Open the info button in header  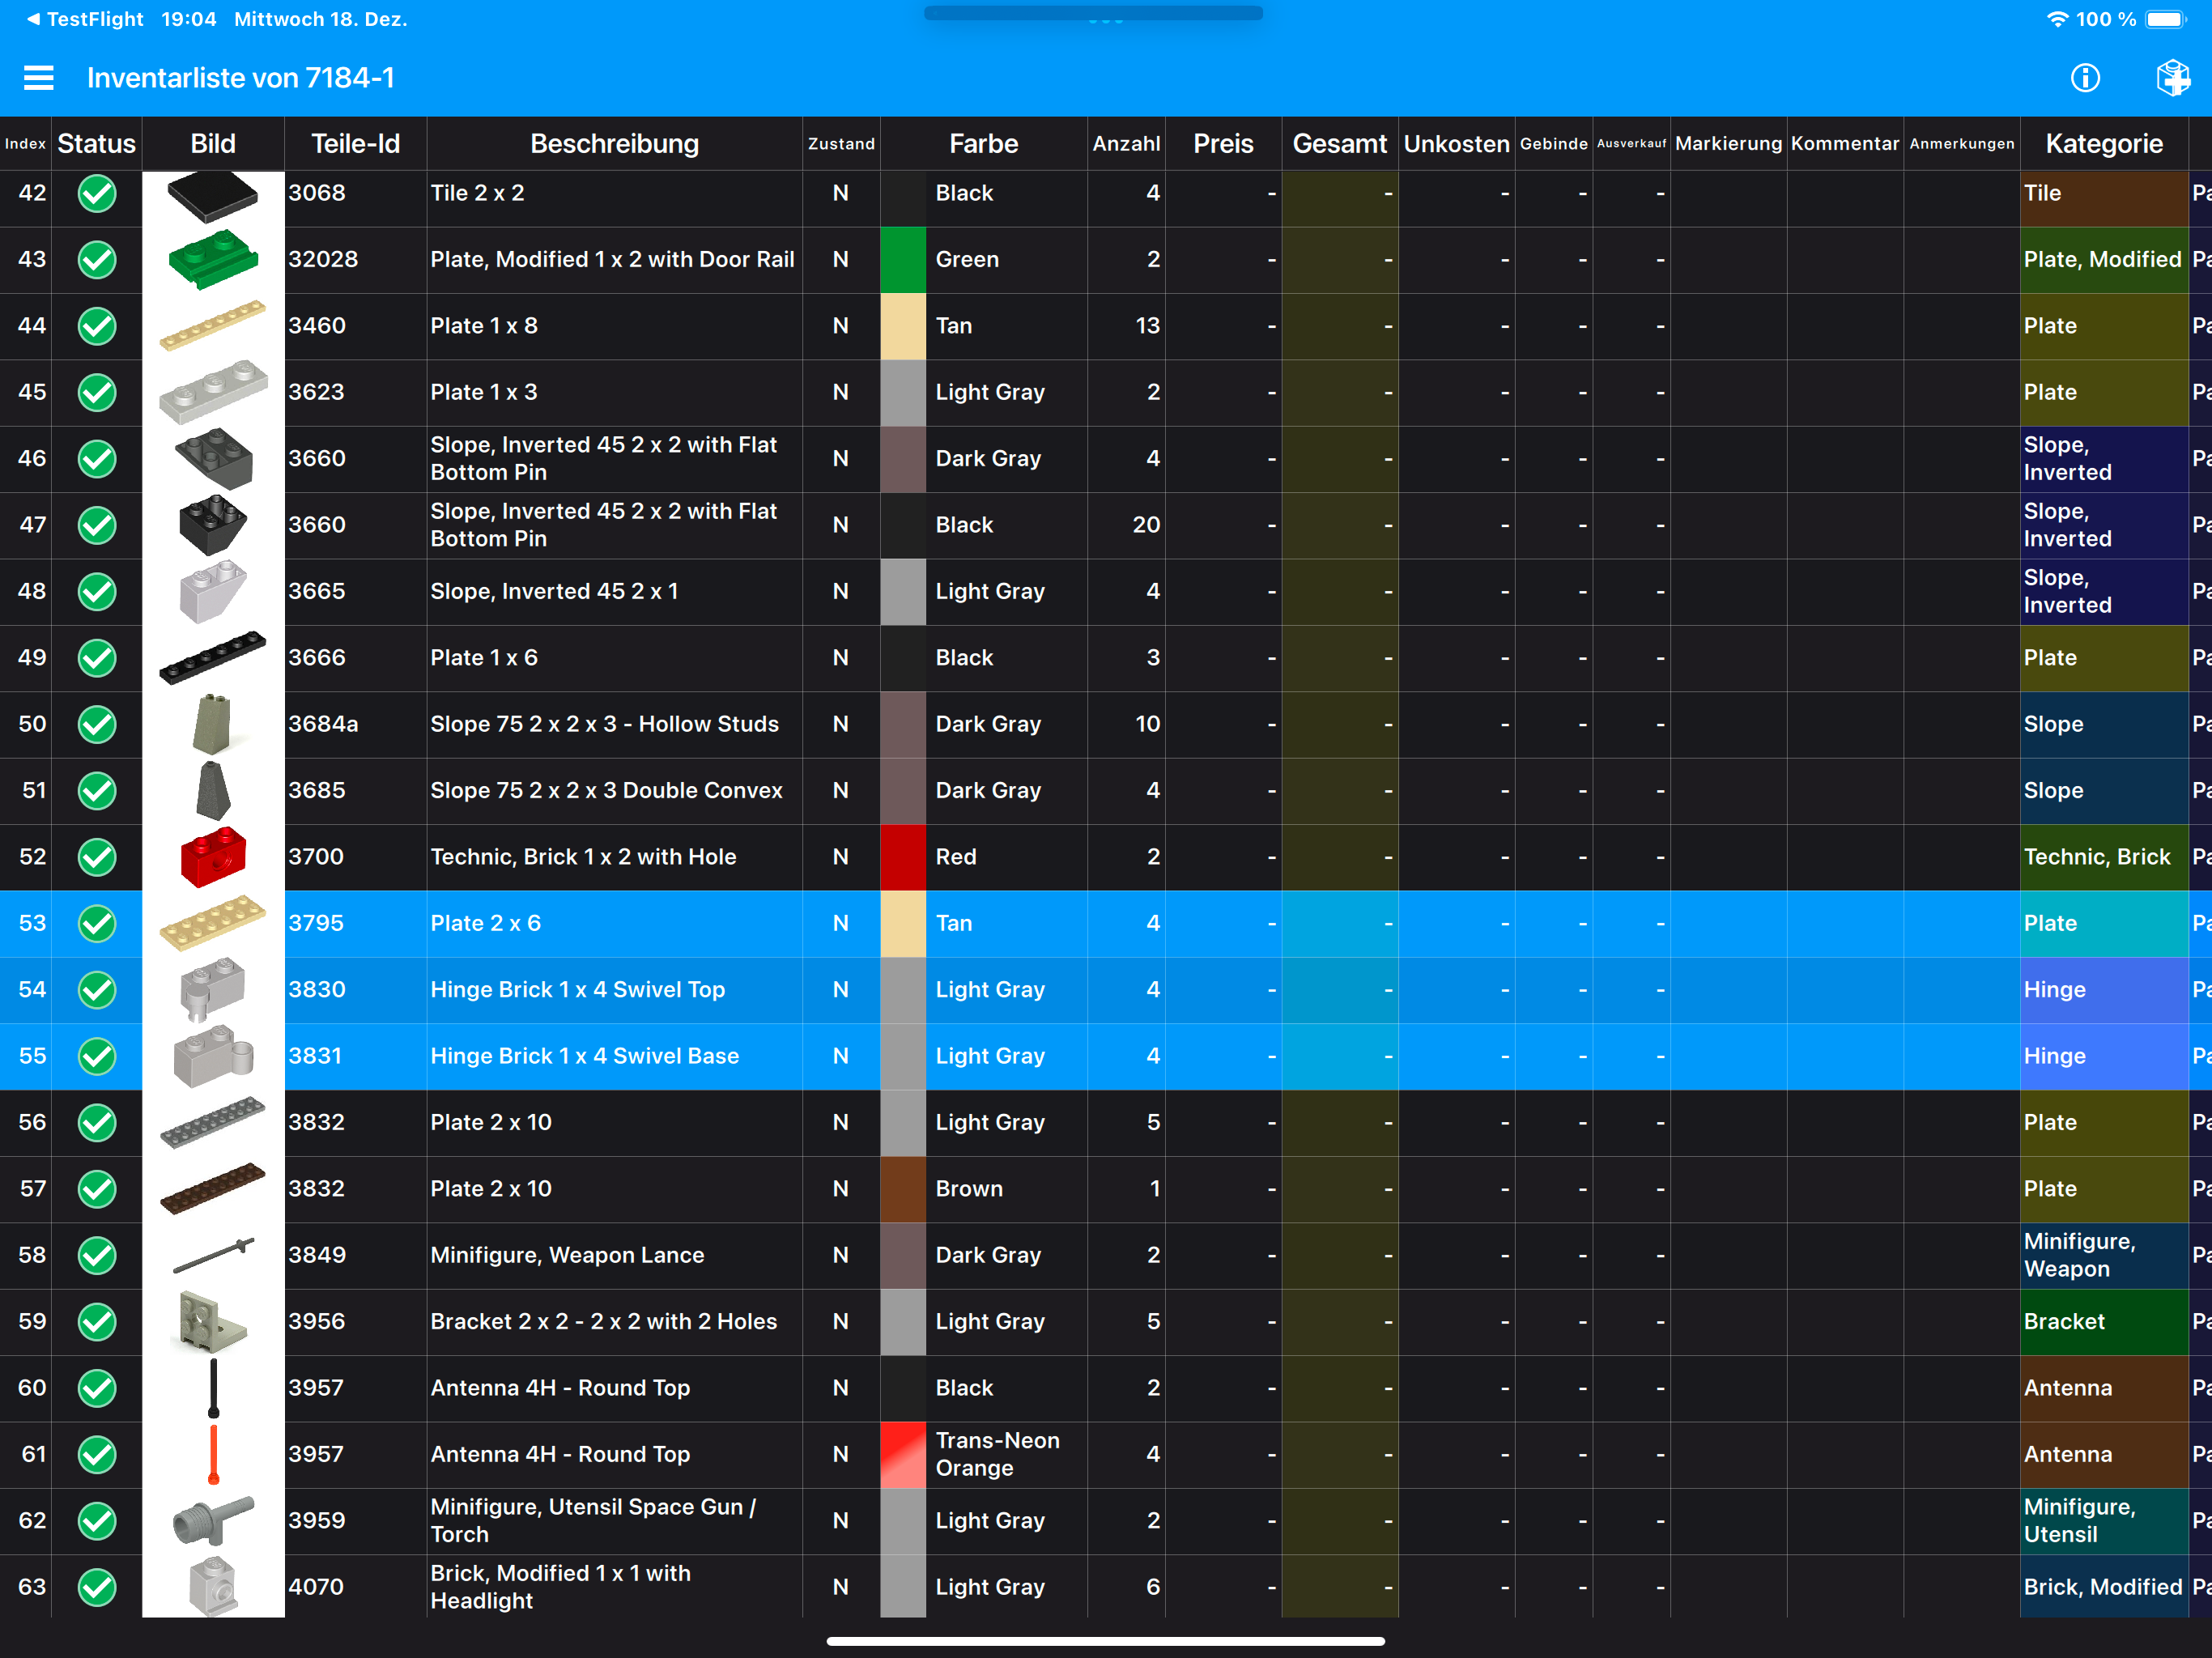(2085, 78)
